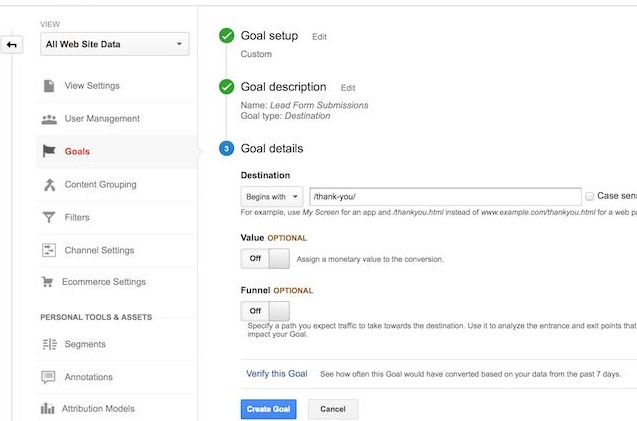
Task: Click the Cancel button
Action: pyautogui.click(x=333, y=409)
